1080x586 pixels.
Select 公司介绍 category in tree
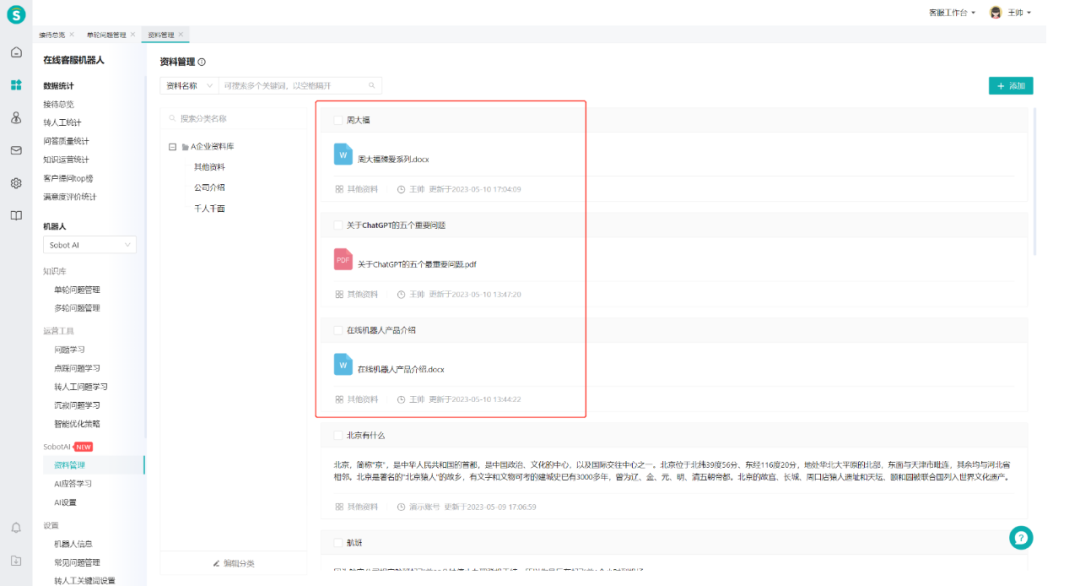[x=209, y=187]
